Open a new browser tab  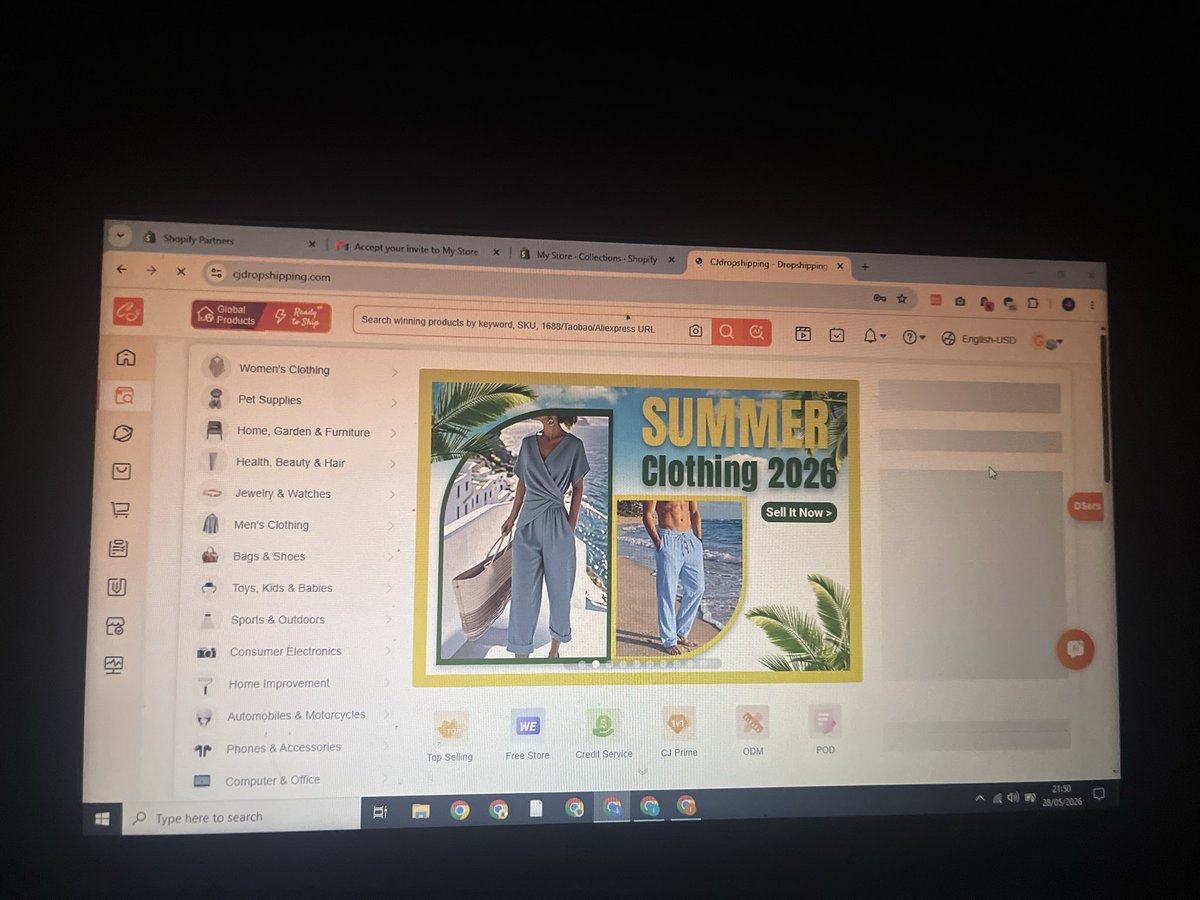865,267
